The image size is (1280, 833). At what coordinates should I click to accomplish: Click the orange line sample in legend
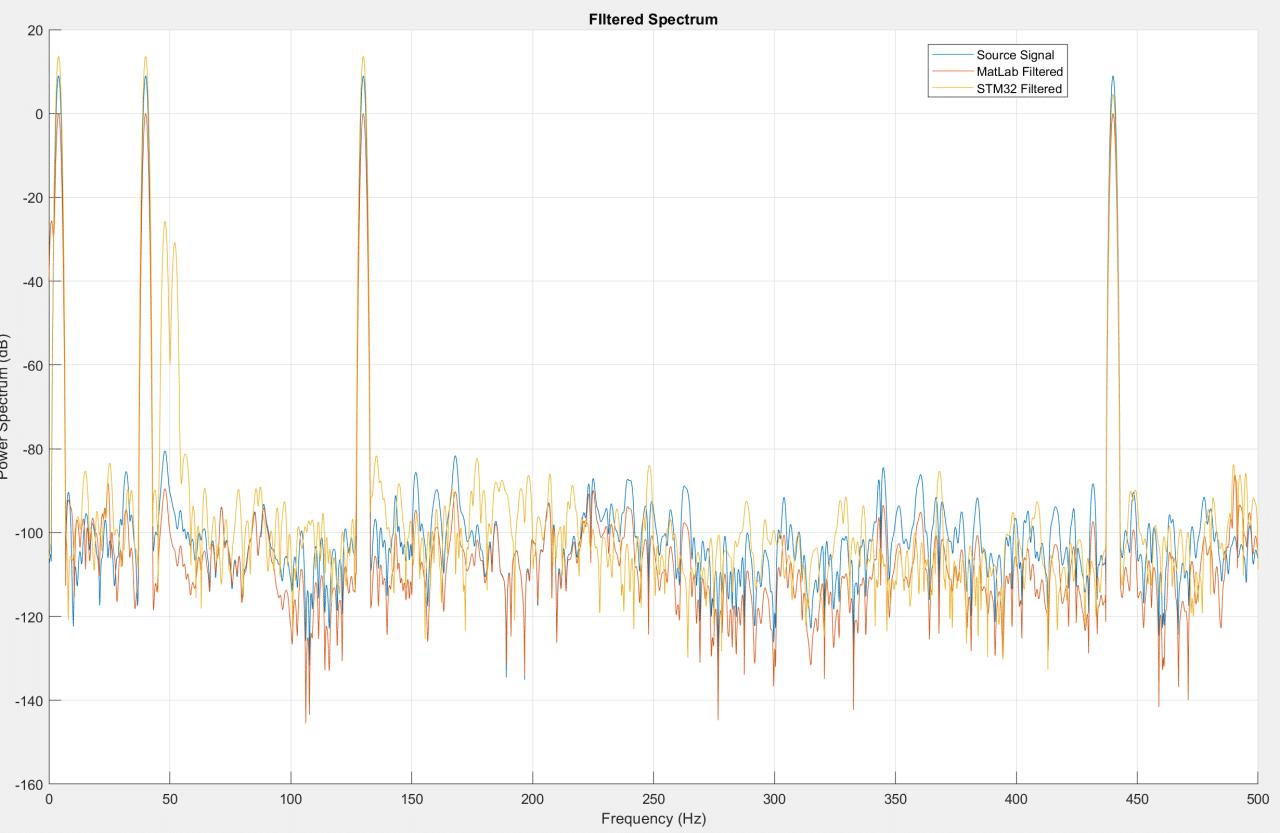pos(951,72)
